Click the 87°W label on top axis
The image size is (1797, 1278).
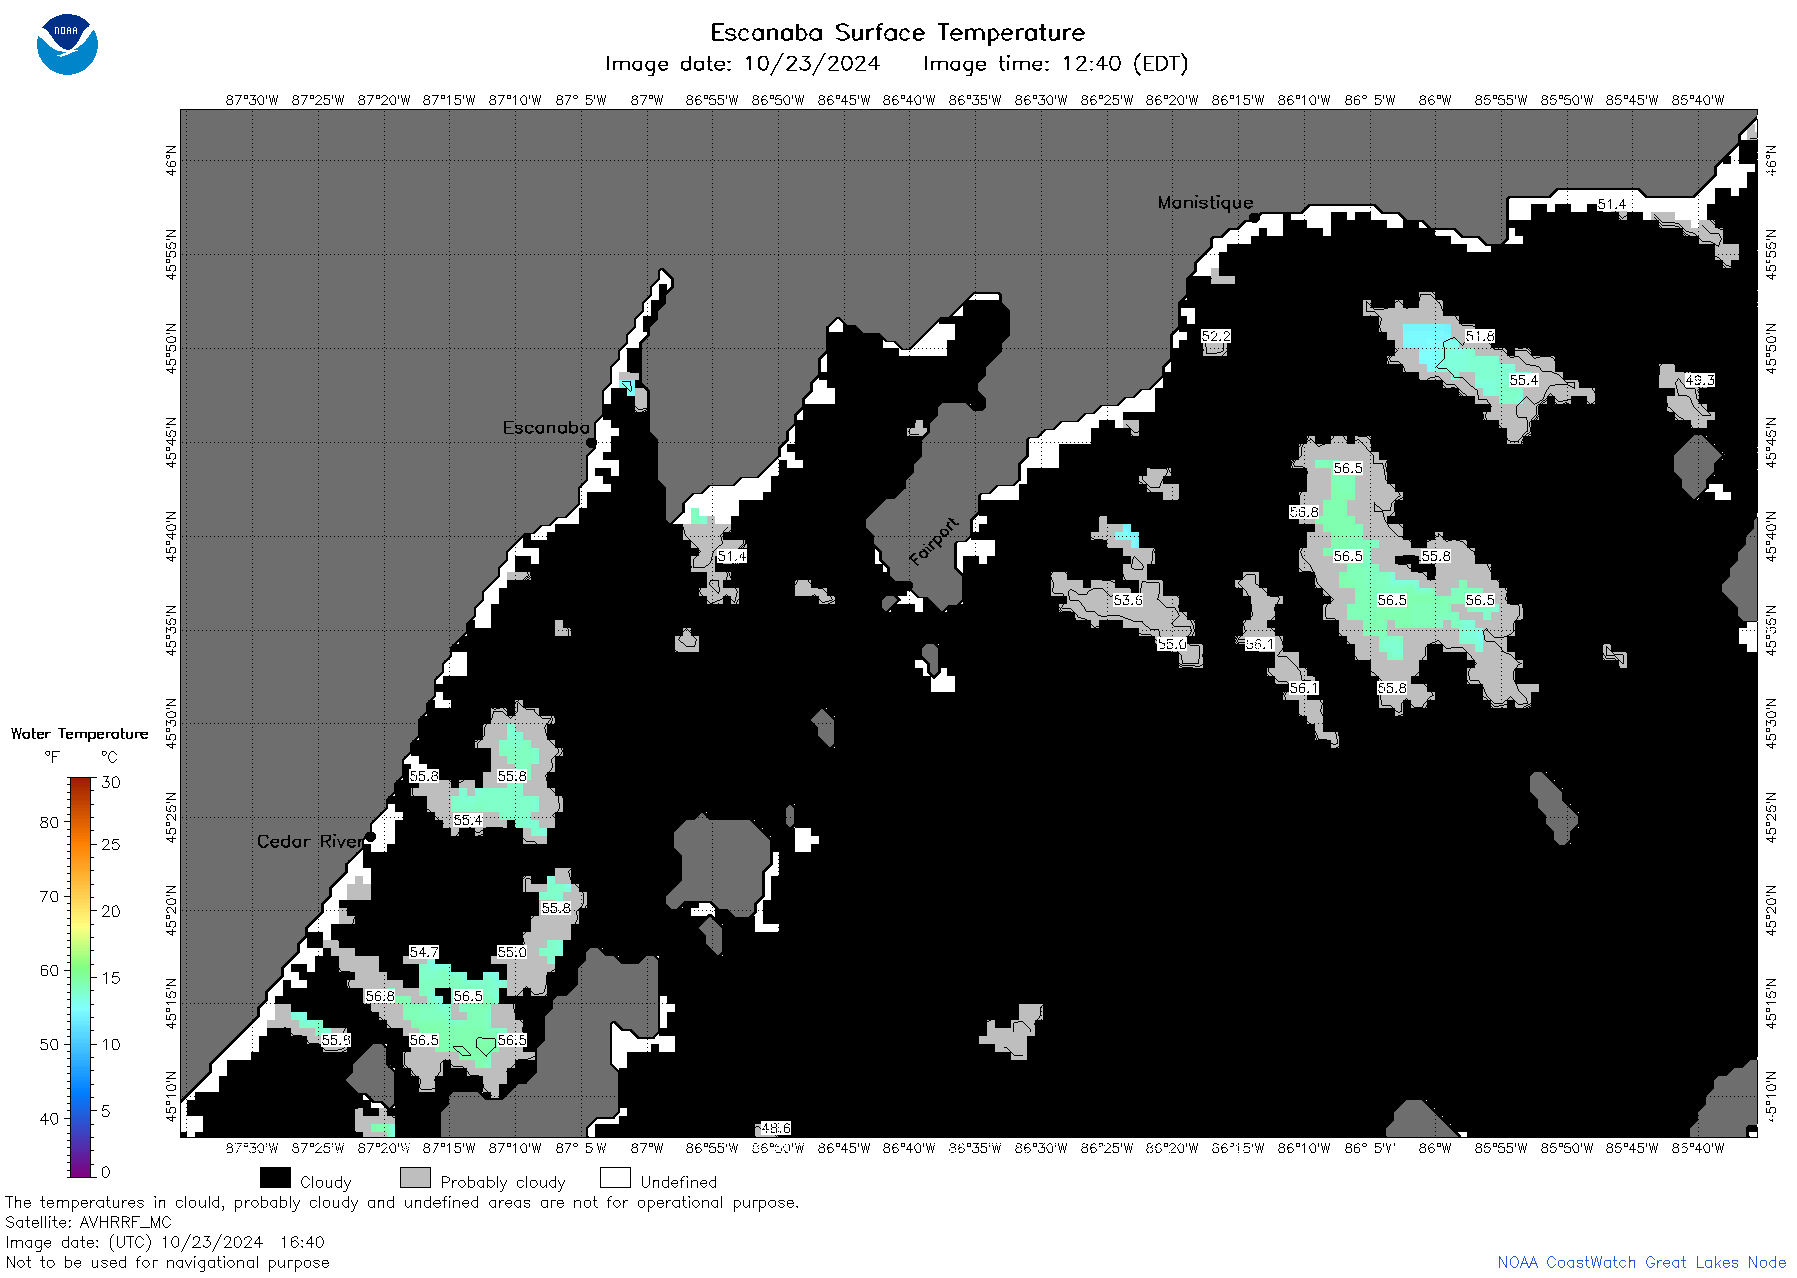[647, 100]
